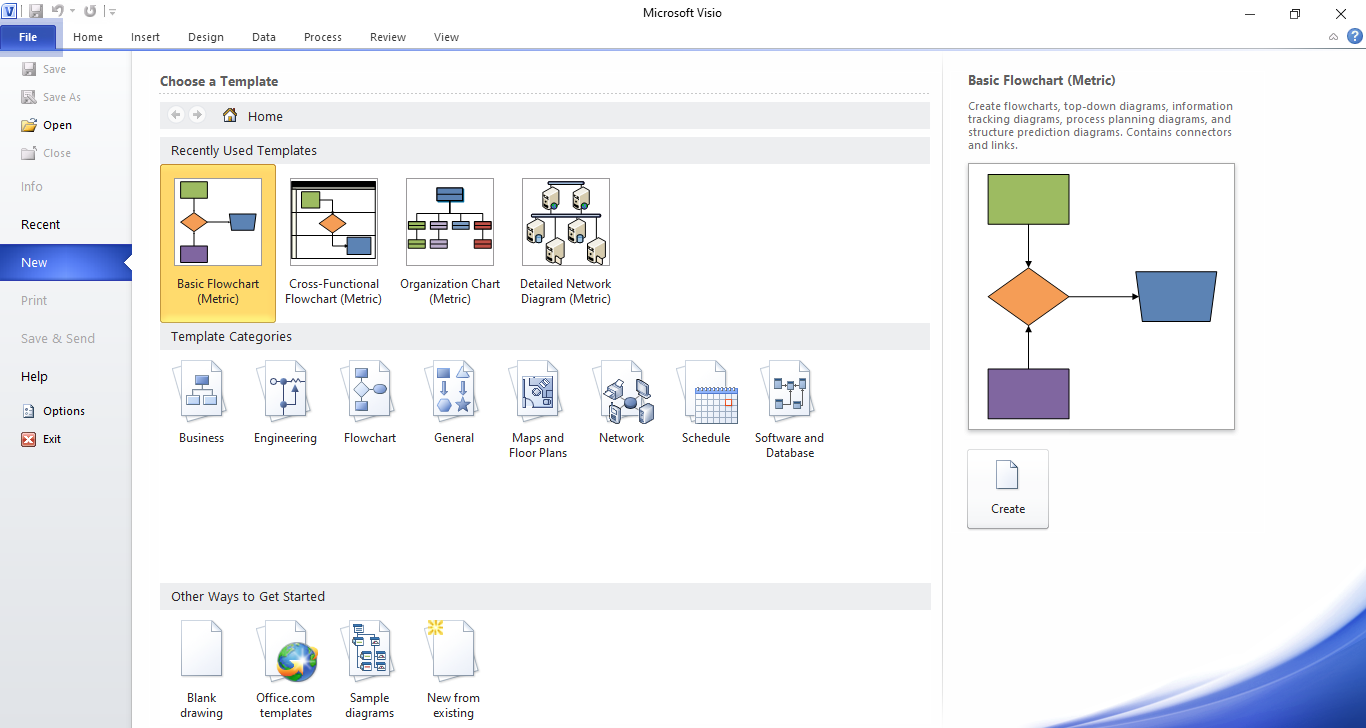Open the Undo history dropdown arrow
Screen dimensions: 1366x728
coord(73,12)
